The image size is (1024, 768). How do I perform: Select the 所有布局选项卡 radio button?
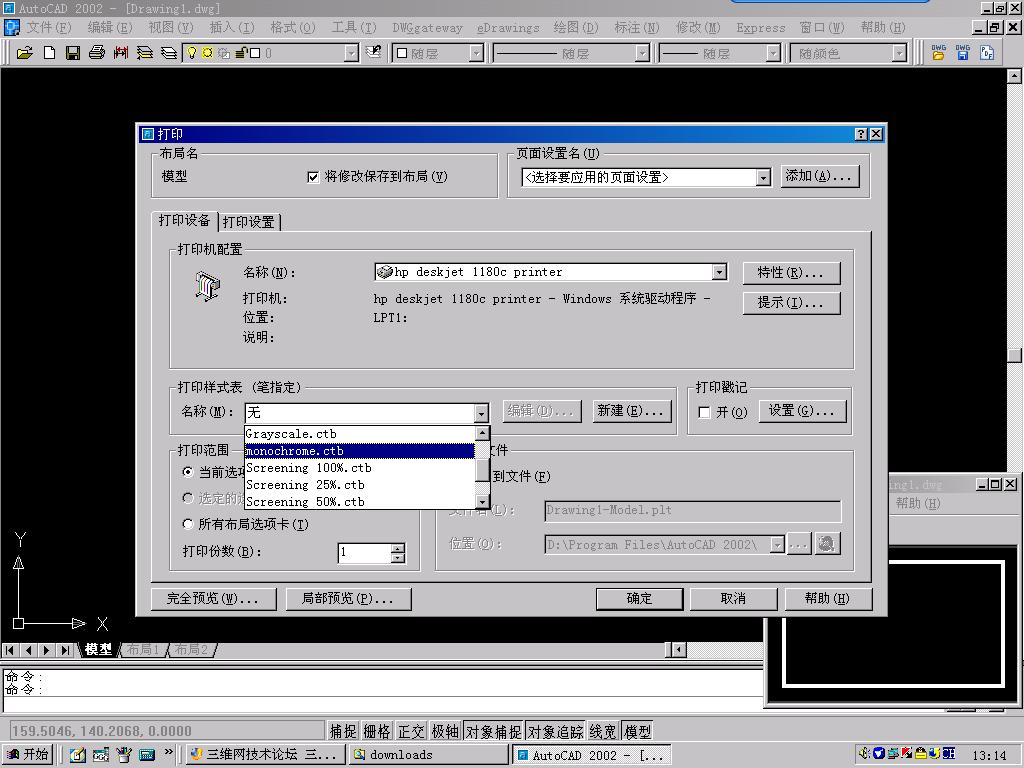[x=188, y=524]
